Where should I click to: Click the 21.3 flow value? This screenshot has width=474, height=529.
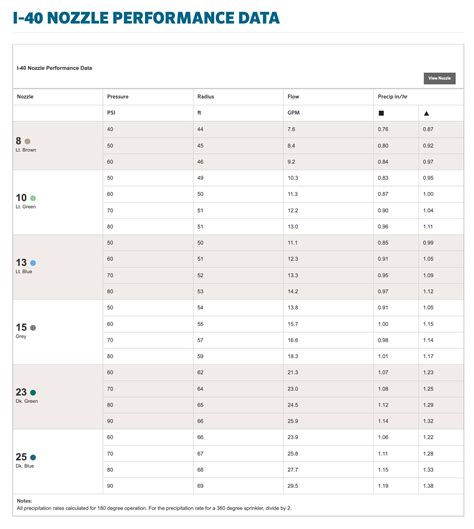pos(292,372)
